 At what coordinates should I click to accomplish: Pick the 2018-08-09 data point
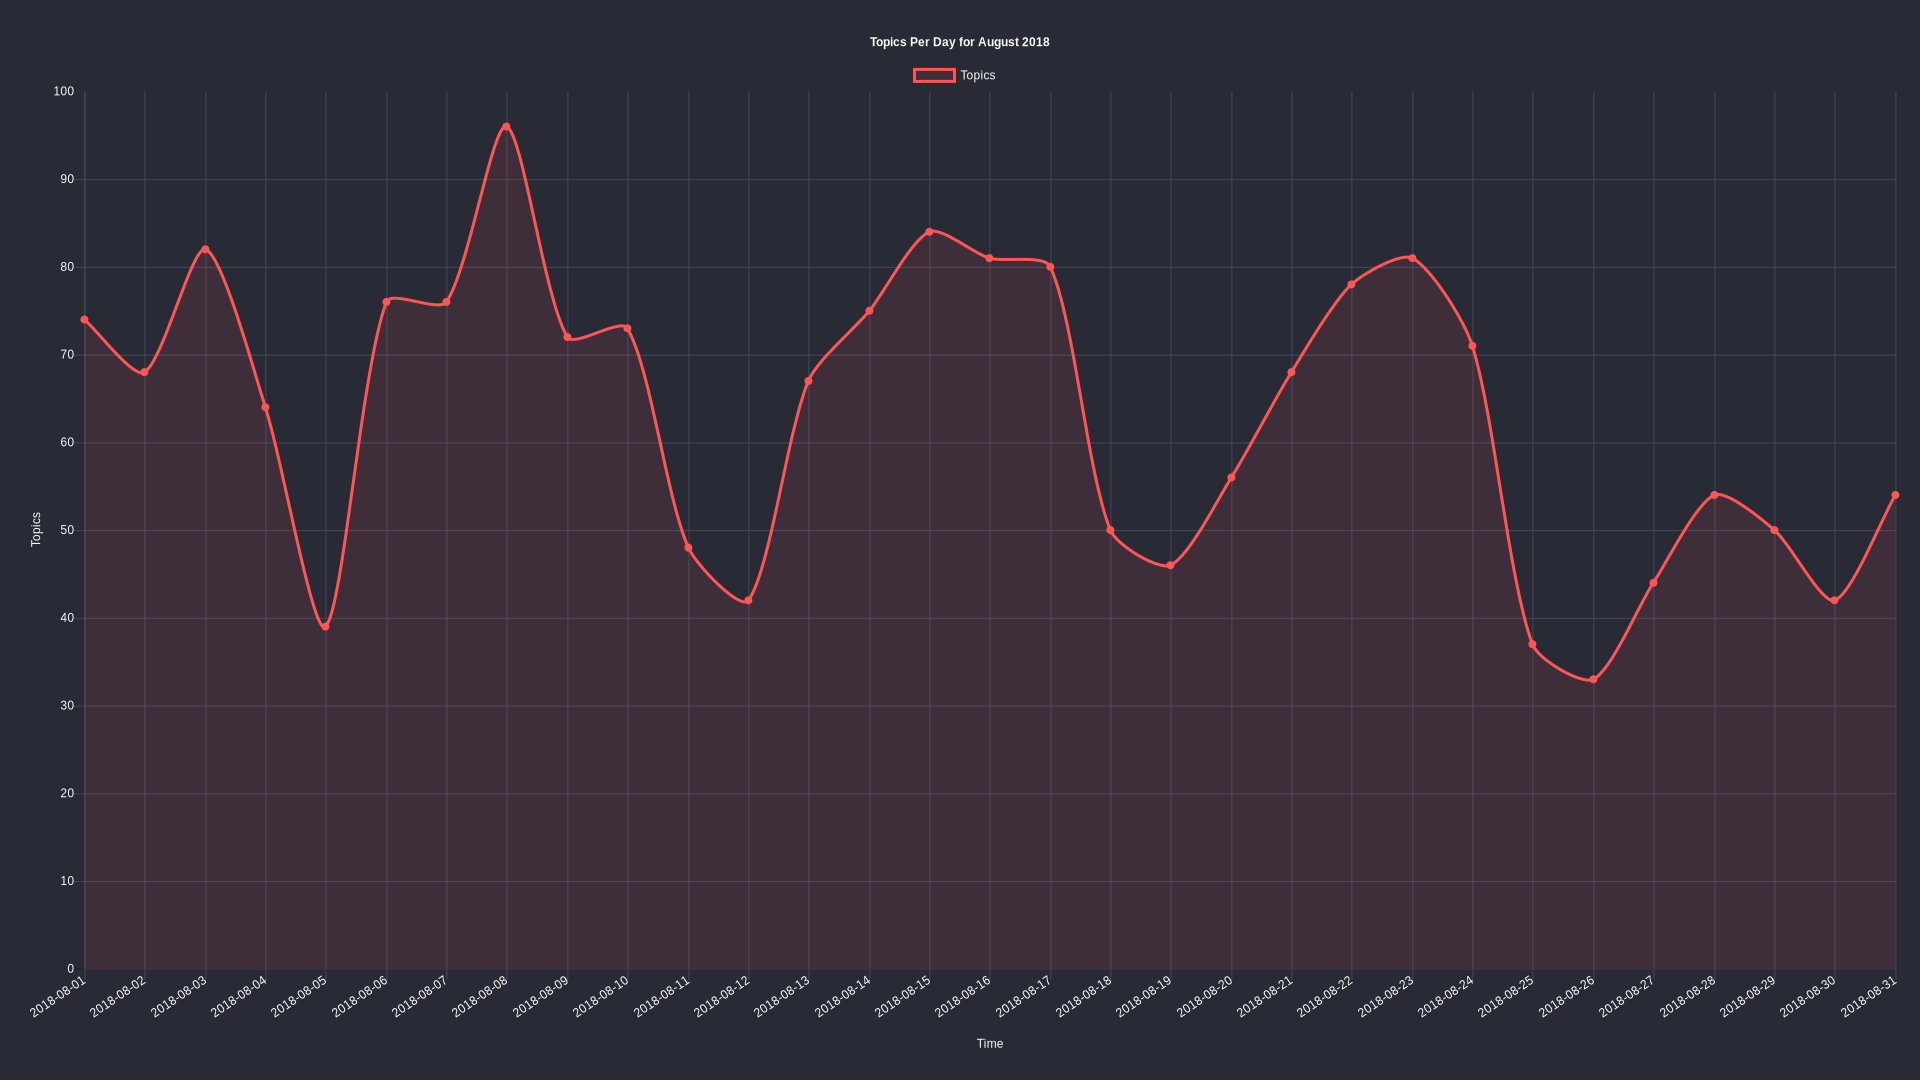[x=567, y=337]
